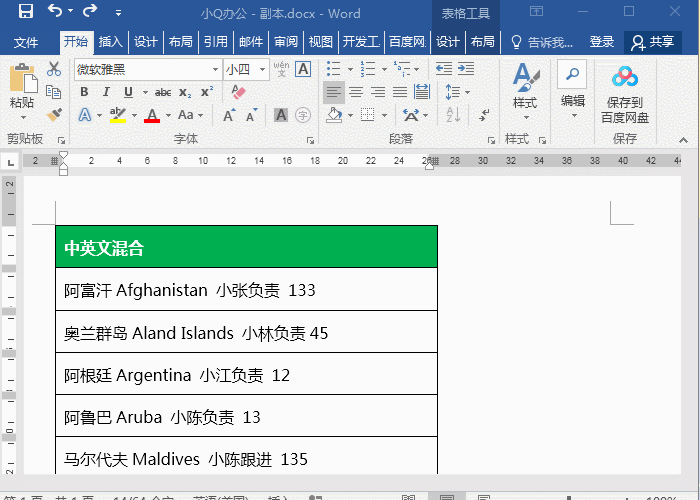Click the 告诉我 search box

click(x=542, y=42)
